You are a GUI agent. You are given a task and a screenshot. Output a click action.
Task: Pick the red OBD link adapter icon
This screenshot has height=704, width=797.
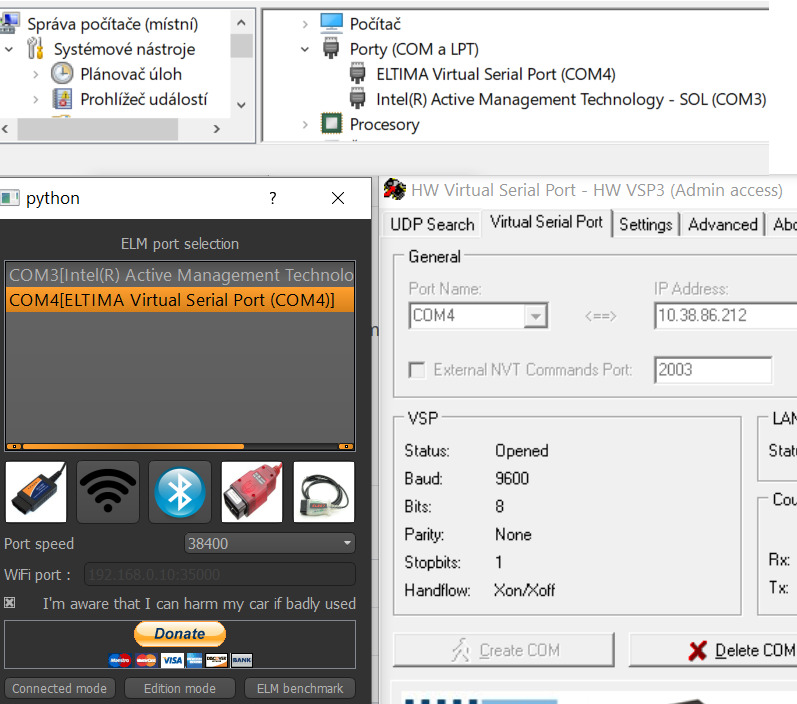pos(252,491)
